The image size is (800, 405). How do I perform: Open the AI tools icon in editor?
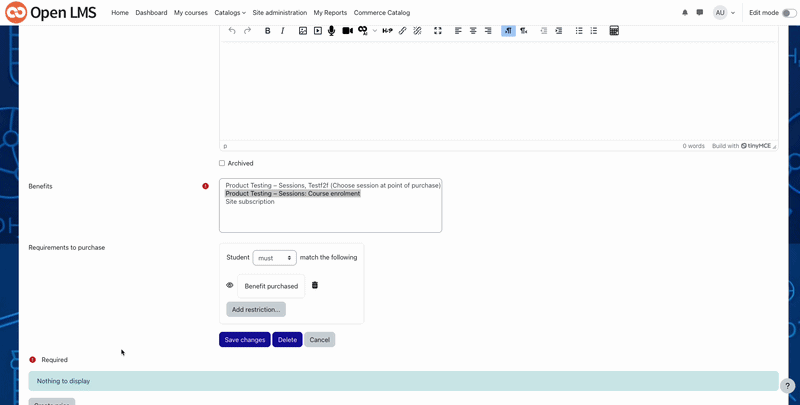(363, 31)
